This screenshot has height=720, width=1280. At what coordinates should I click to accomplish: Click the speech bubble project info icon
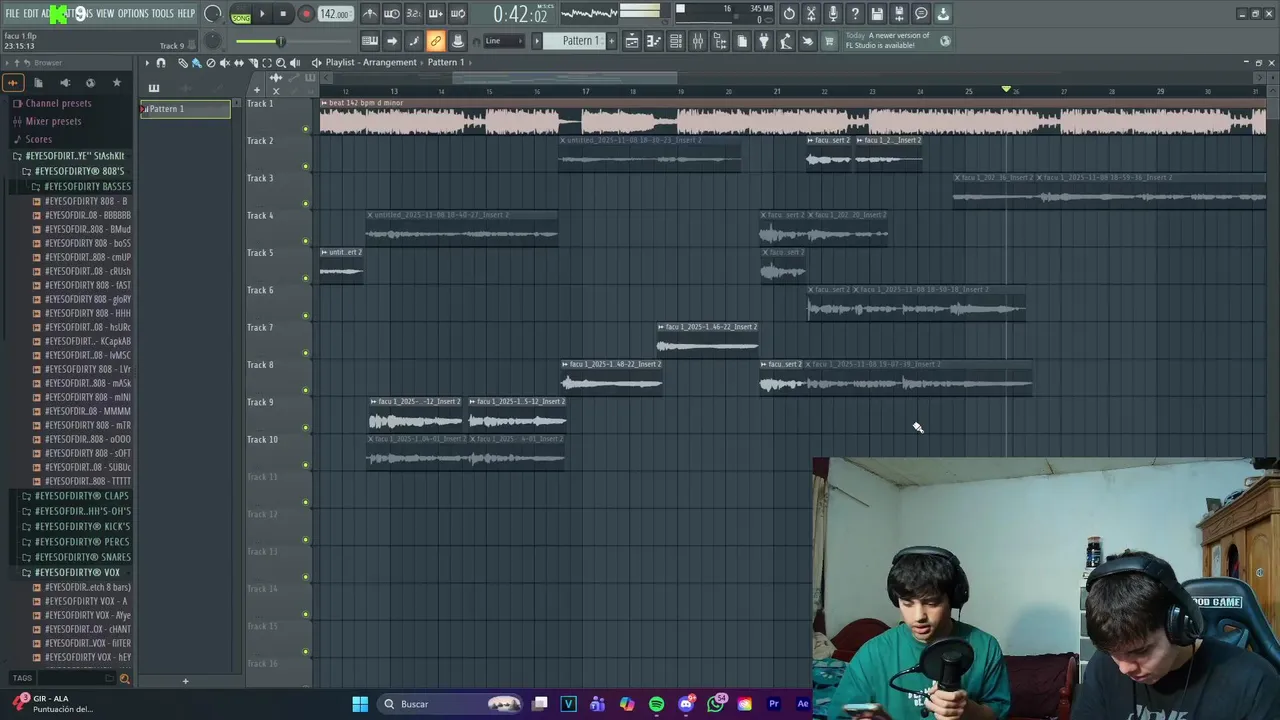pos(921,14)
